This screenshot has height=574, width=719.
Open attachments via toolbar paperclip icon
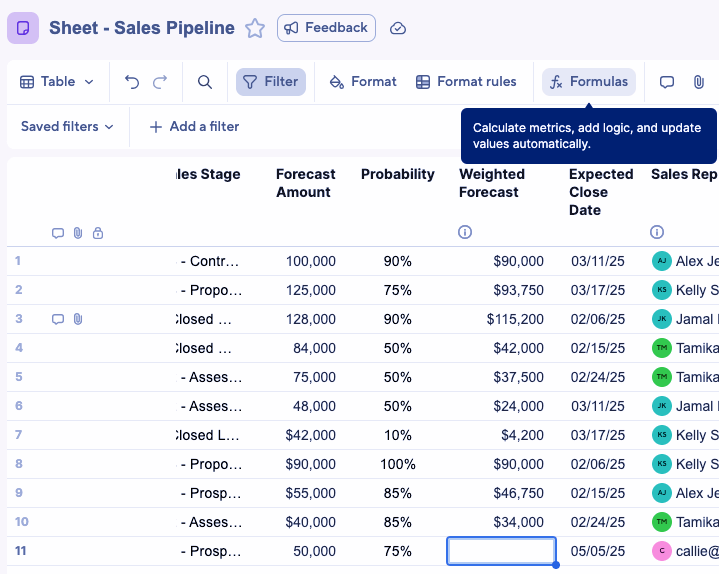point(698,82)
